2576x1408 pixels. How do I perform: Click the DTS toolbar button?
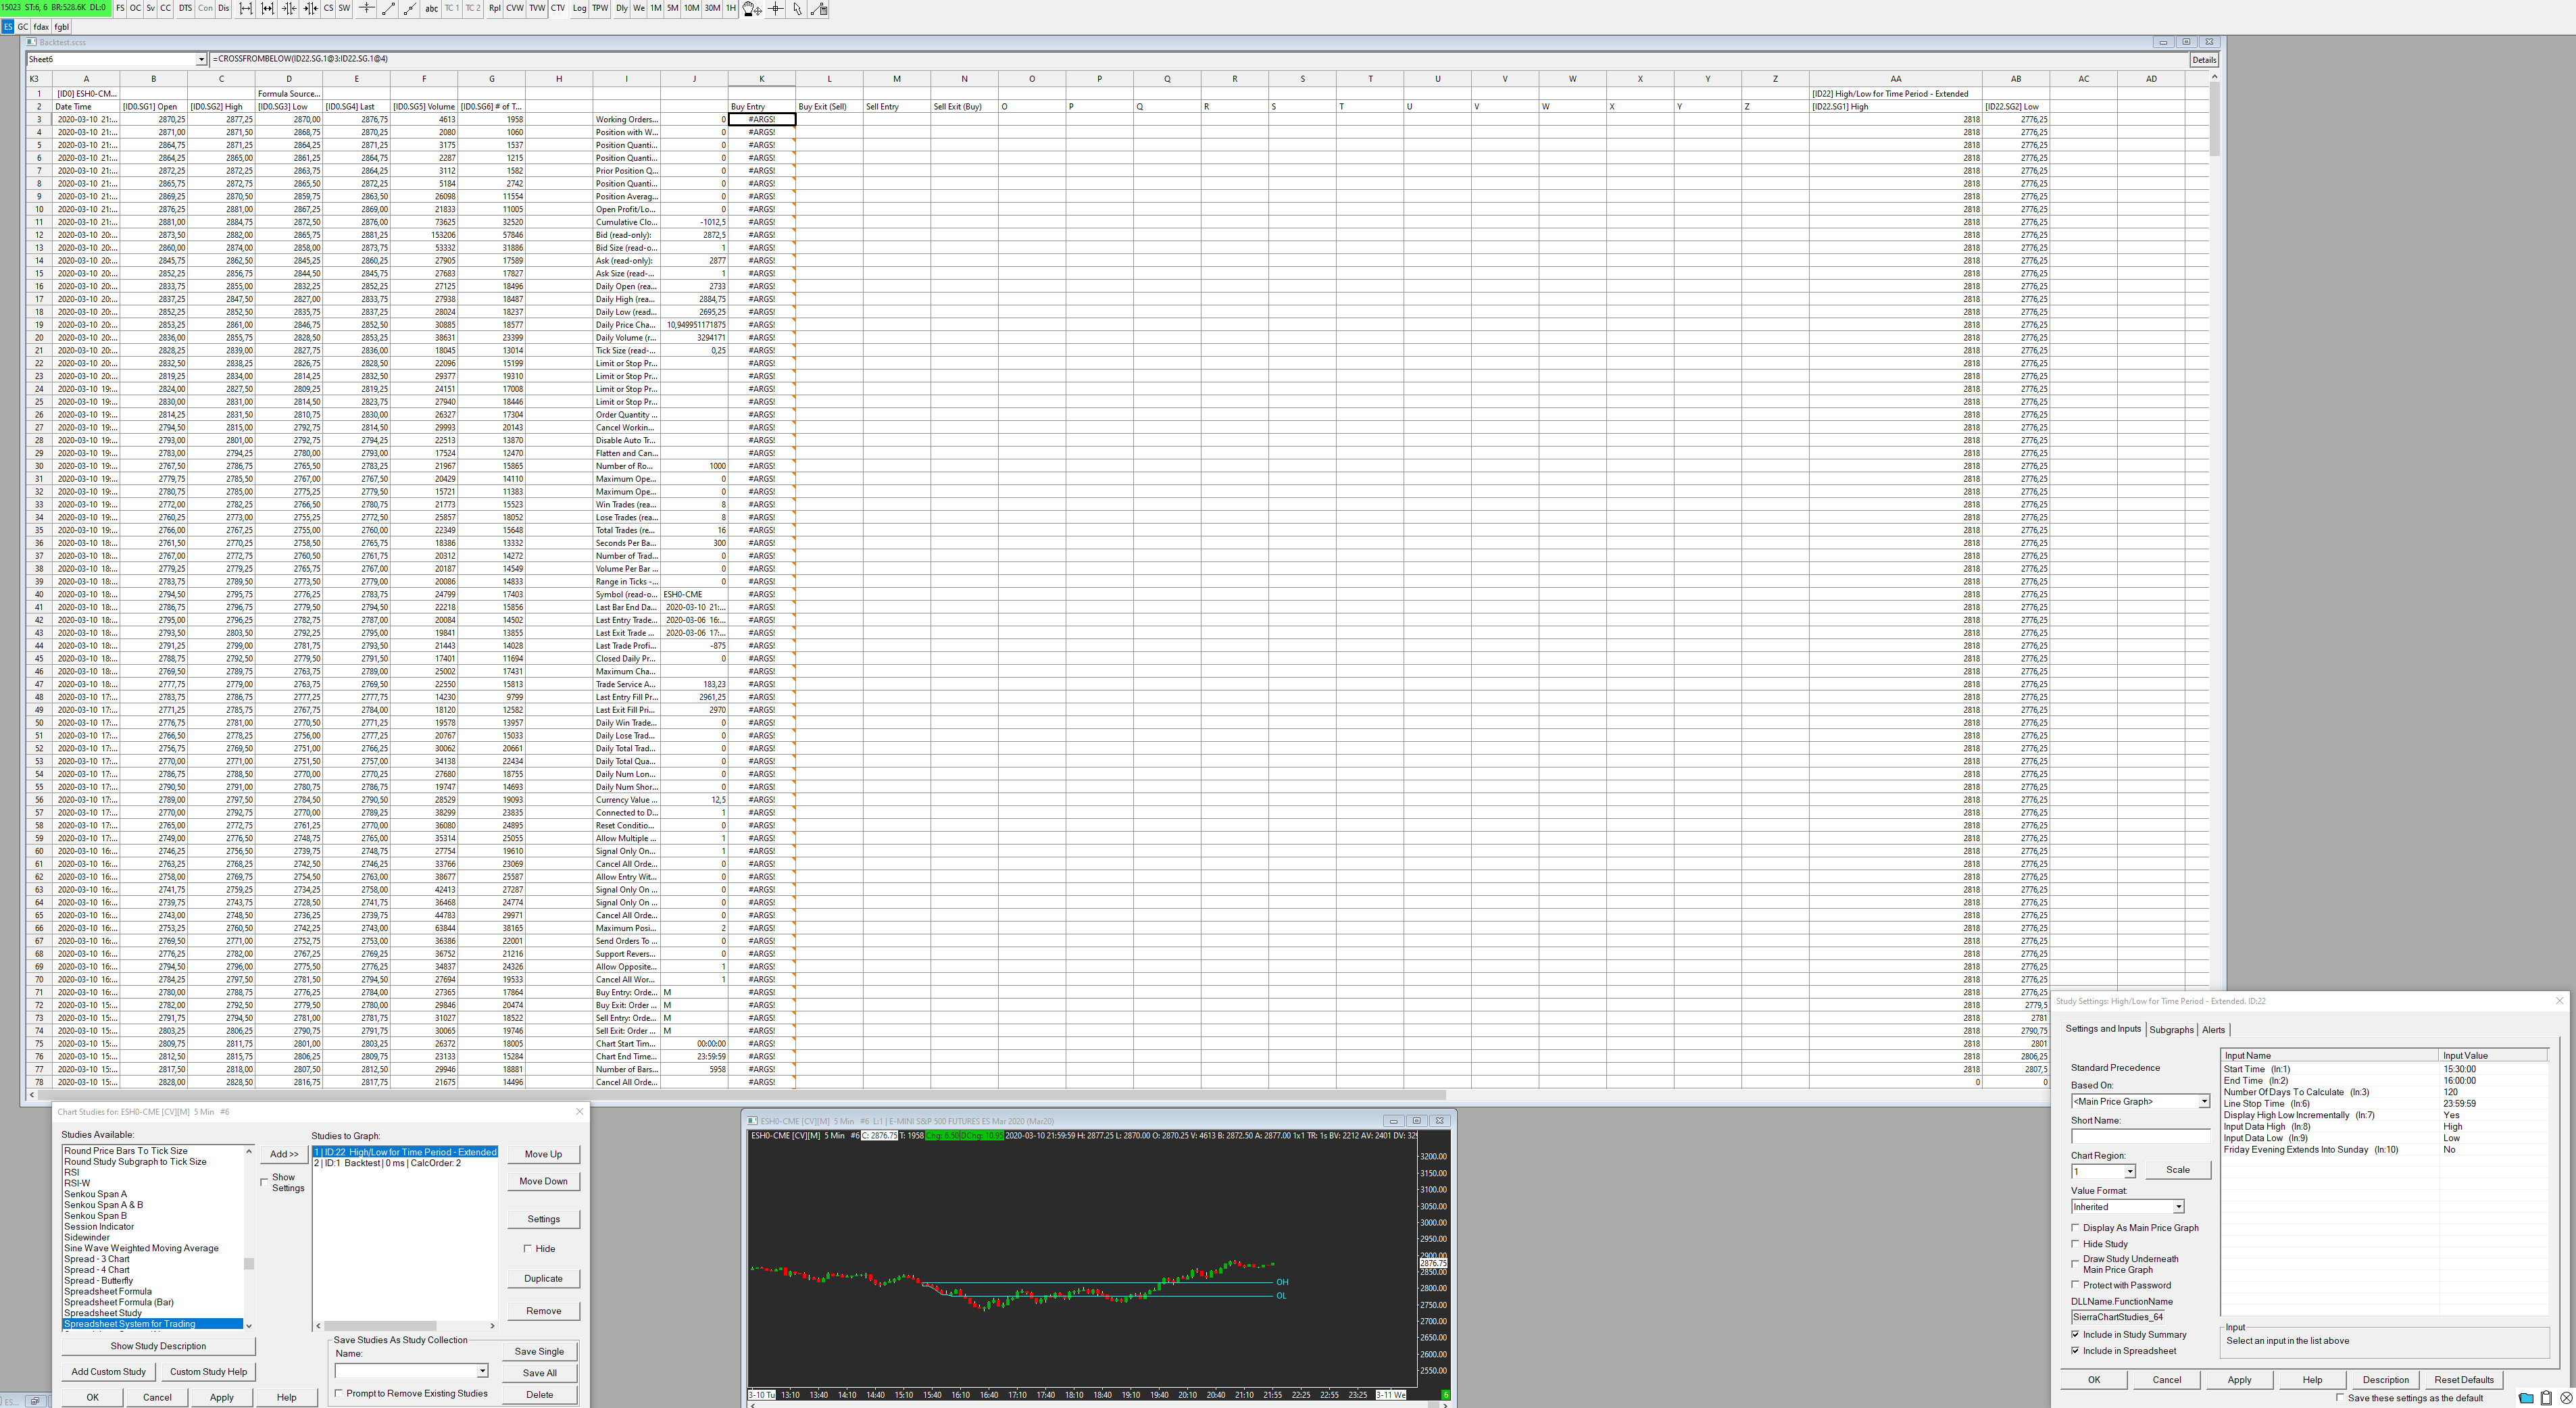click(185, 8)
